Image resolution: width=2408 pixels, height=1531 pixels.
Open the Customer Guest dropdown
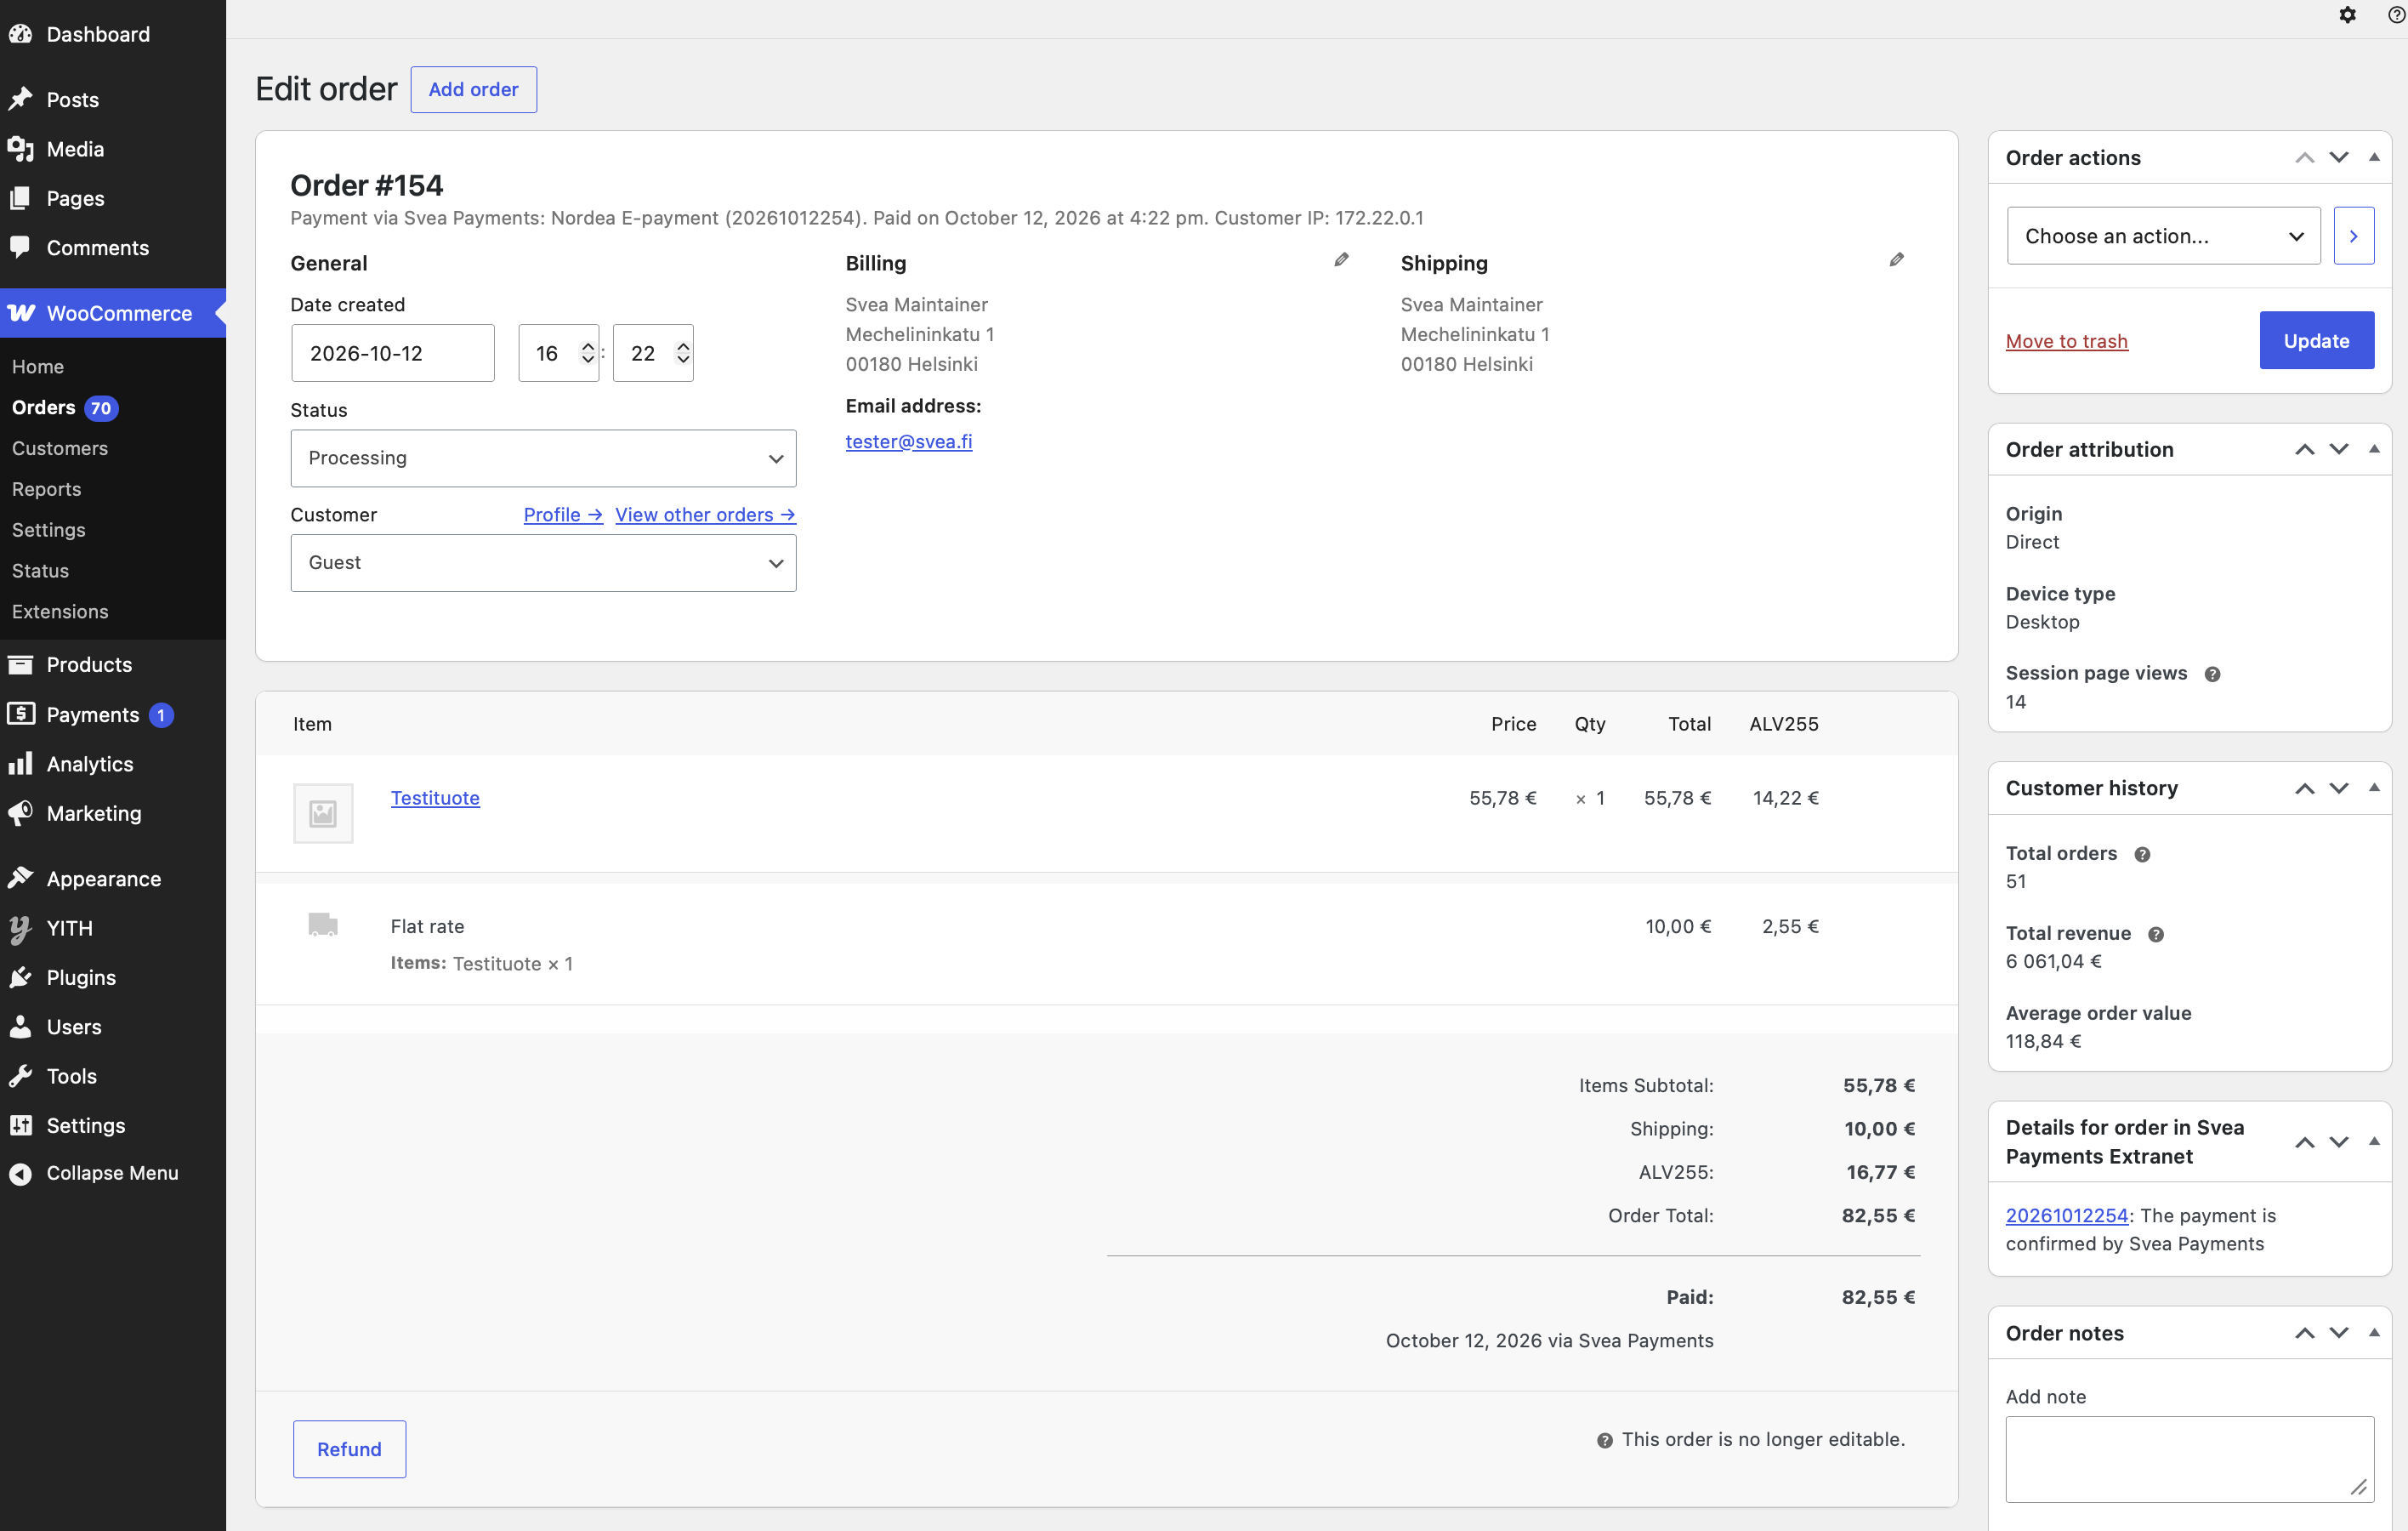click(x=543, y=563)
